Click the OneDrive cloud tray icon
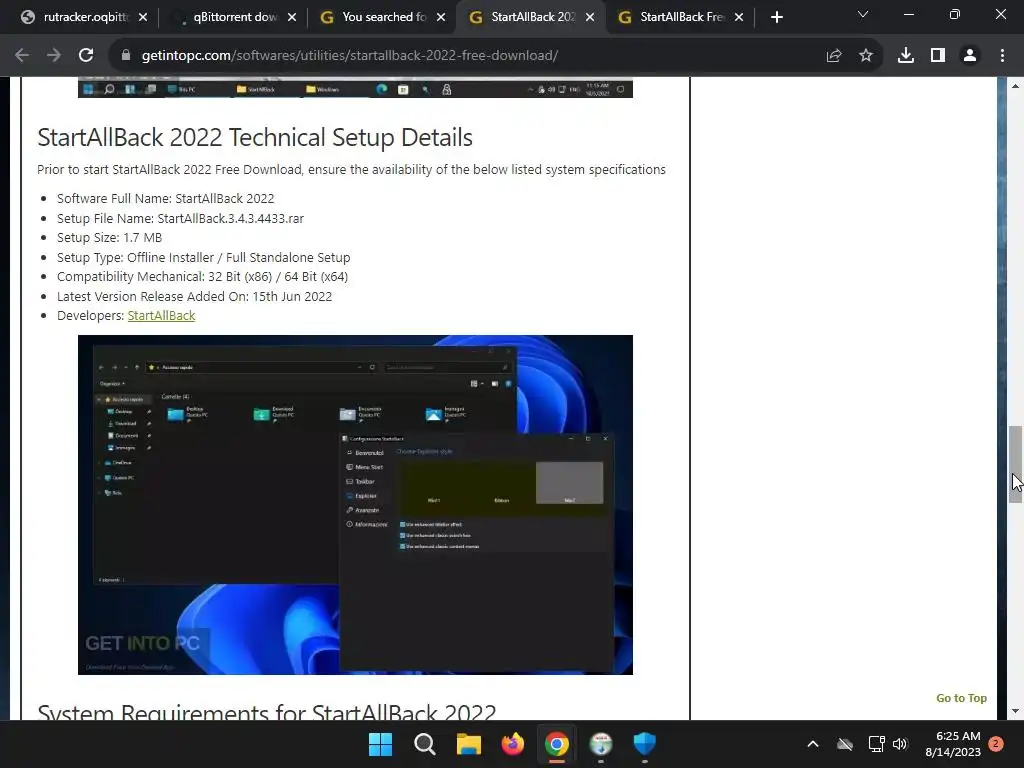Screen dimensions: 1024x768 point(845,744)
